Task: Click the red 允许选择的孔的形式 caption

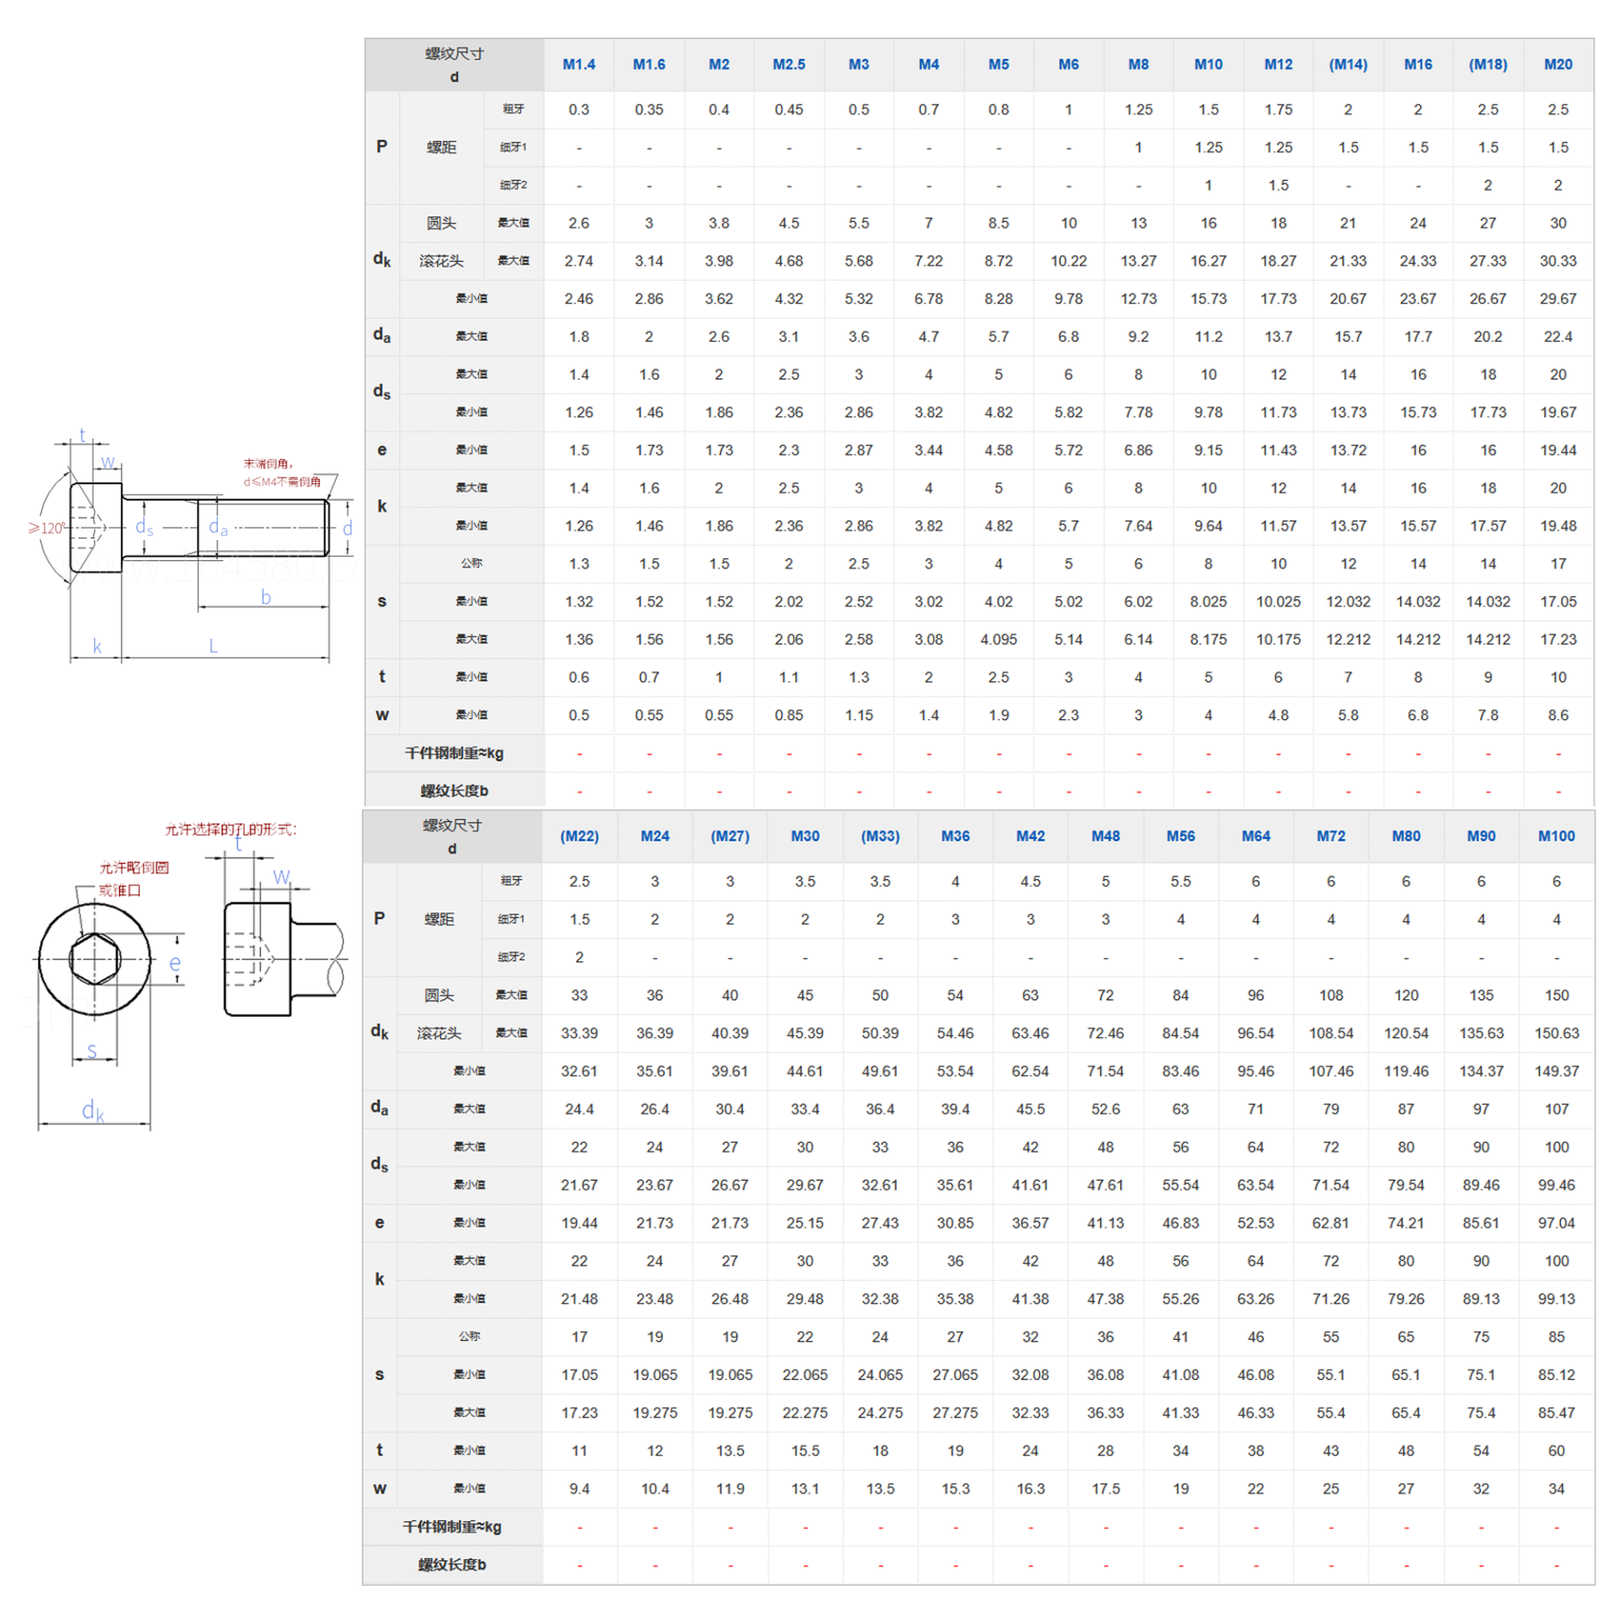Action: click(231, 829)
